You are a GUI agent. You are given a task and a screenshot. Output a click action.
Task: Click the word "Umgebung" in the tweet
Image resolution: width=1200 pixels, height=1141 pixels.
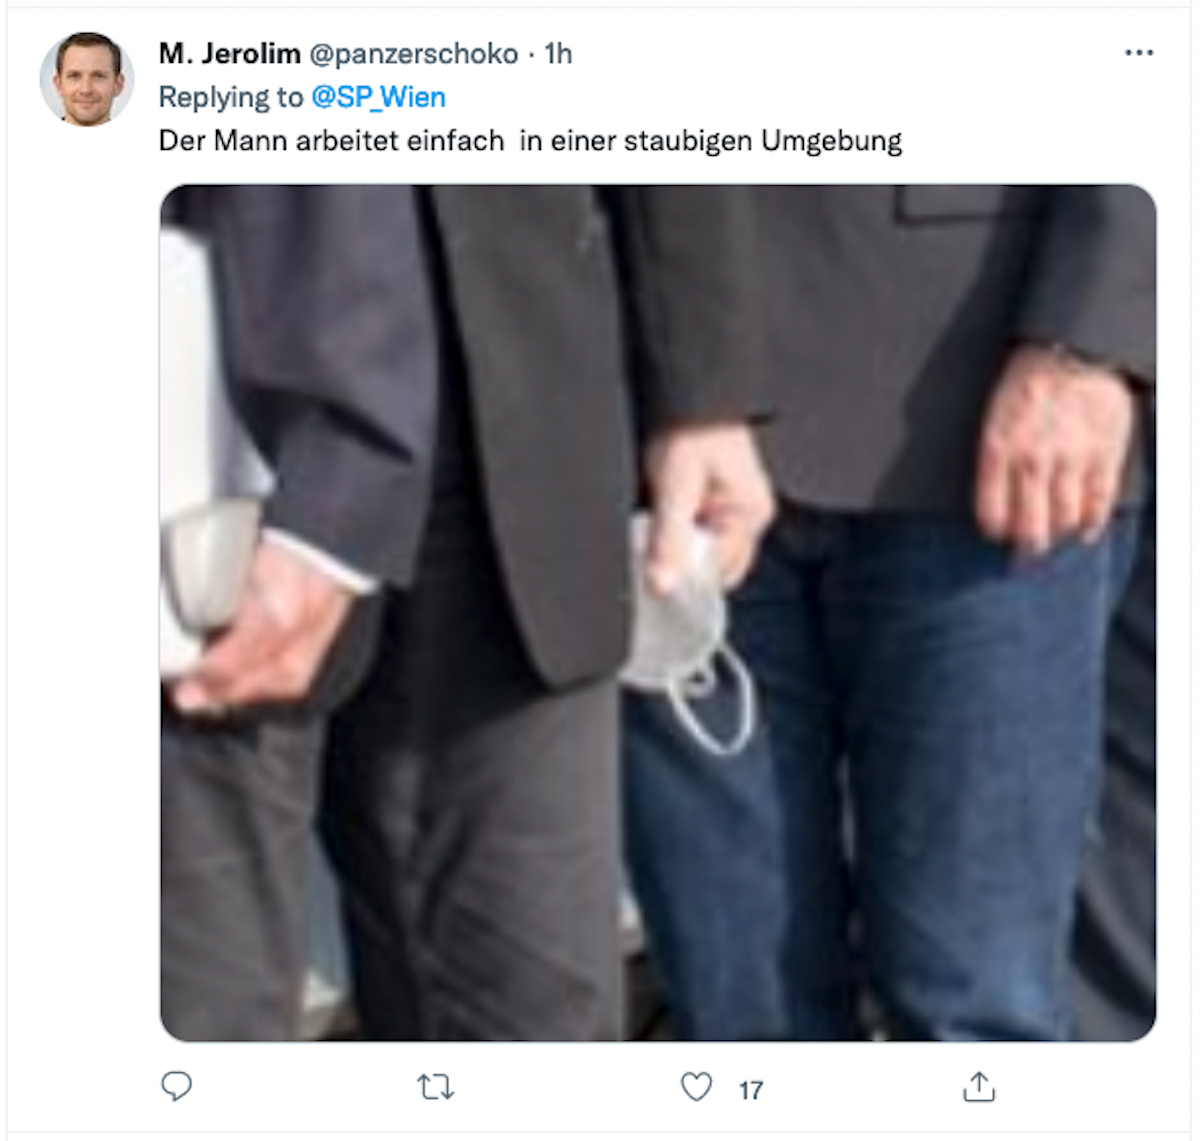click(x=832, y=141)
